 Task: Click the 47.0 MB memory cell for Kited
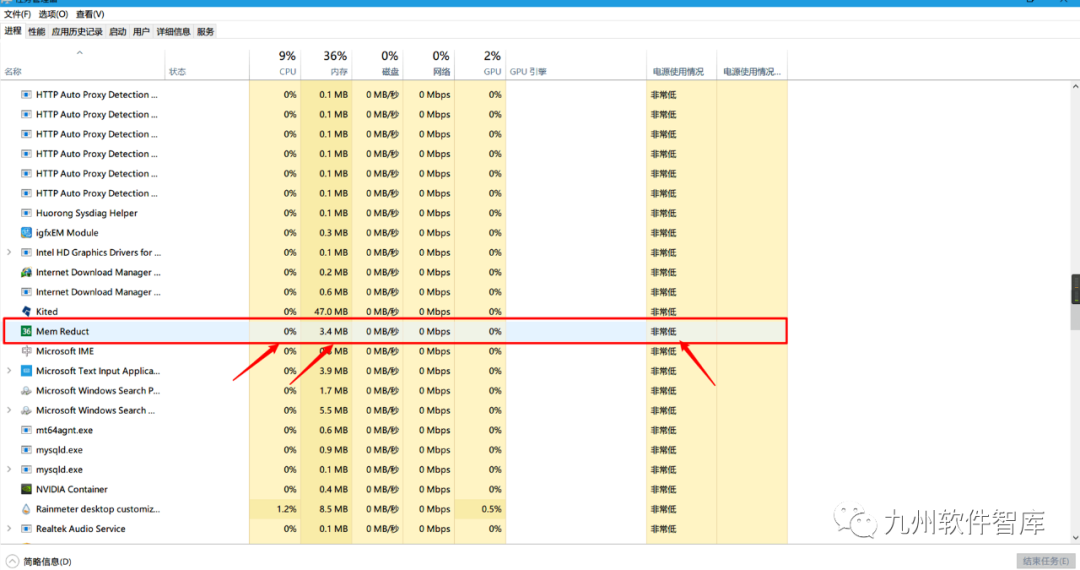326,312
